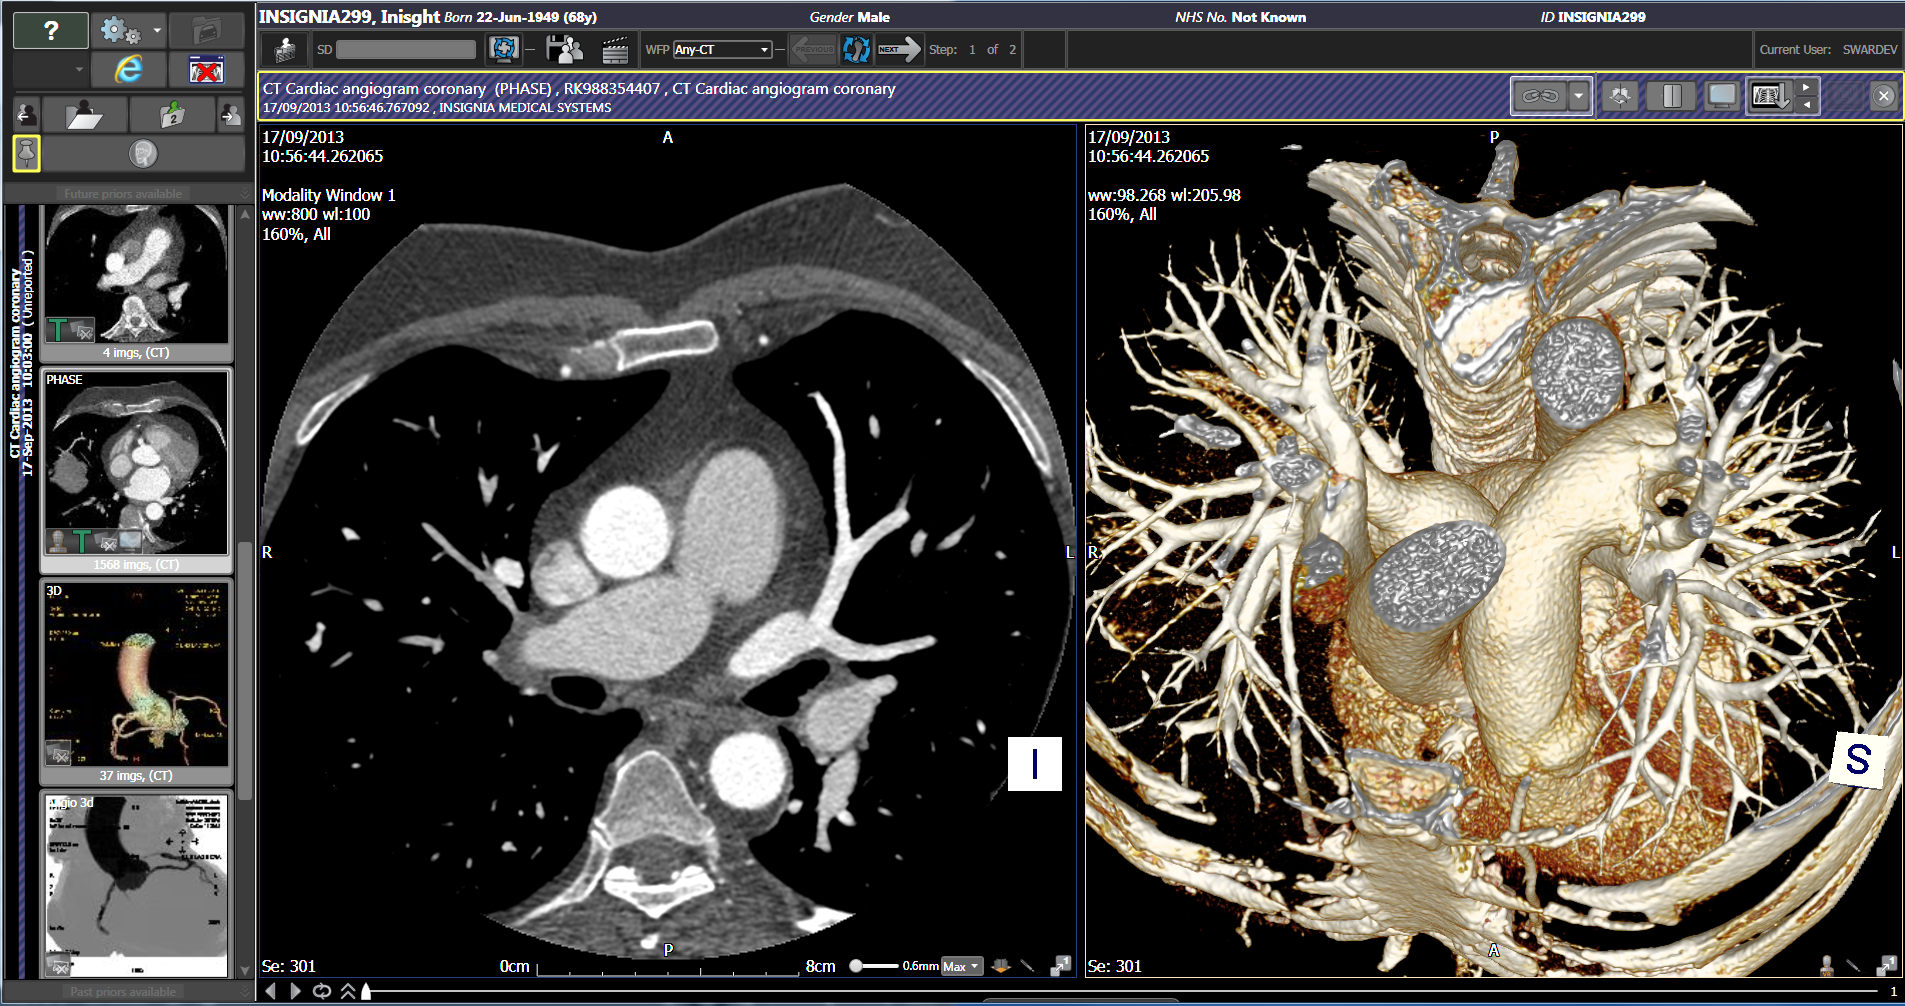Toggle the split-pane layout icon
Viewport: 1905px width, 1006px height.
1672,95
